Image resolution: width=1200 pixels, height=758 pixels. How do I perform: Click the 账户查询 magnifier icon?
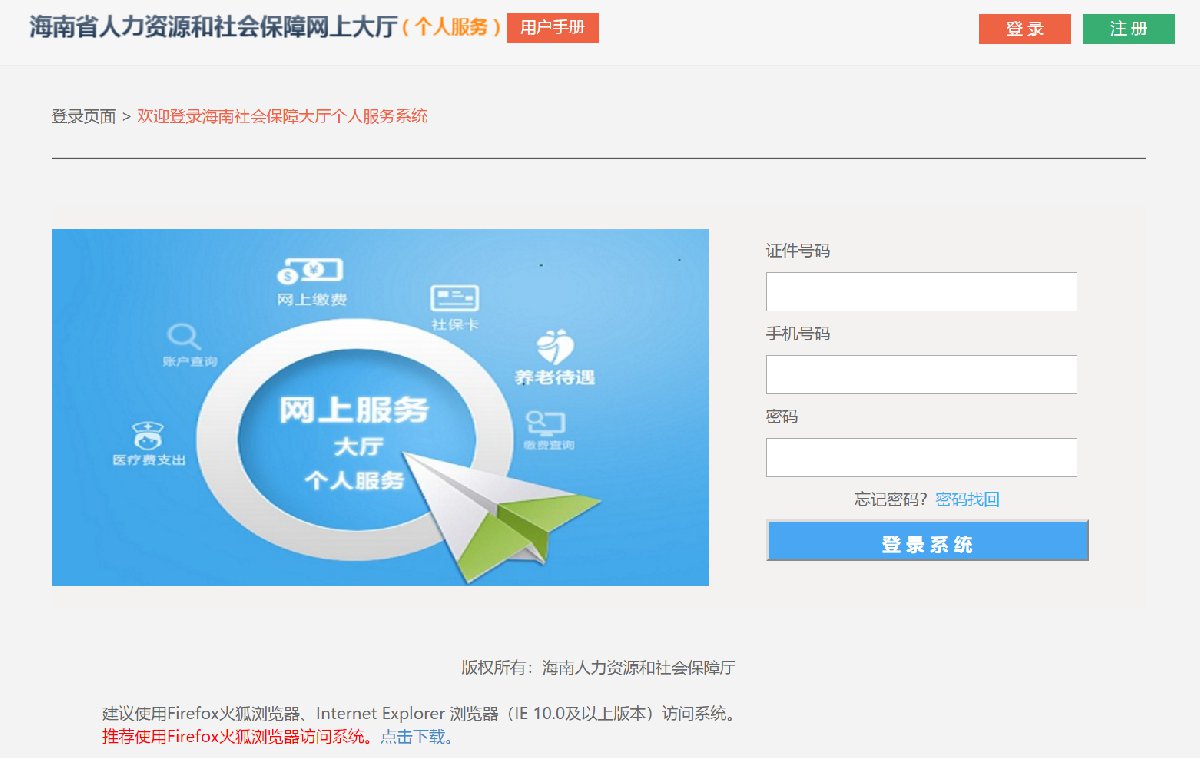(x=185, y=336)
